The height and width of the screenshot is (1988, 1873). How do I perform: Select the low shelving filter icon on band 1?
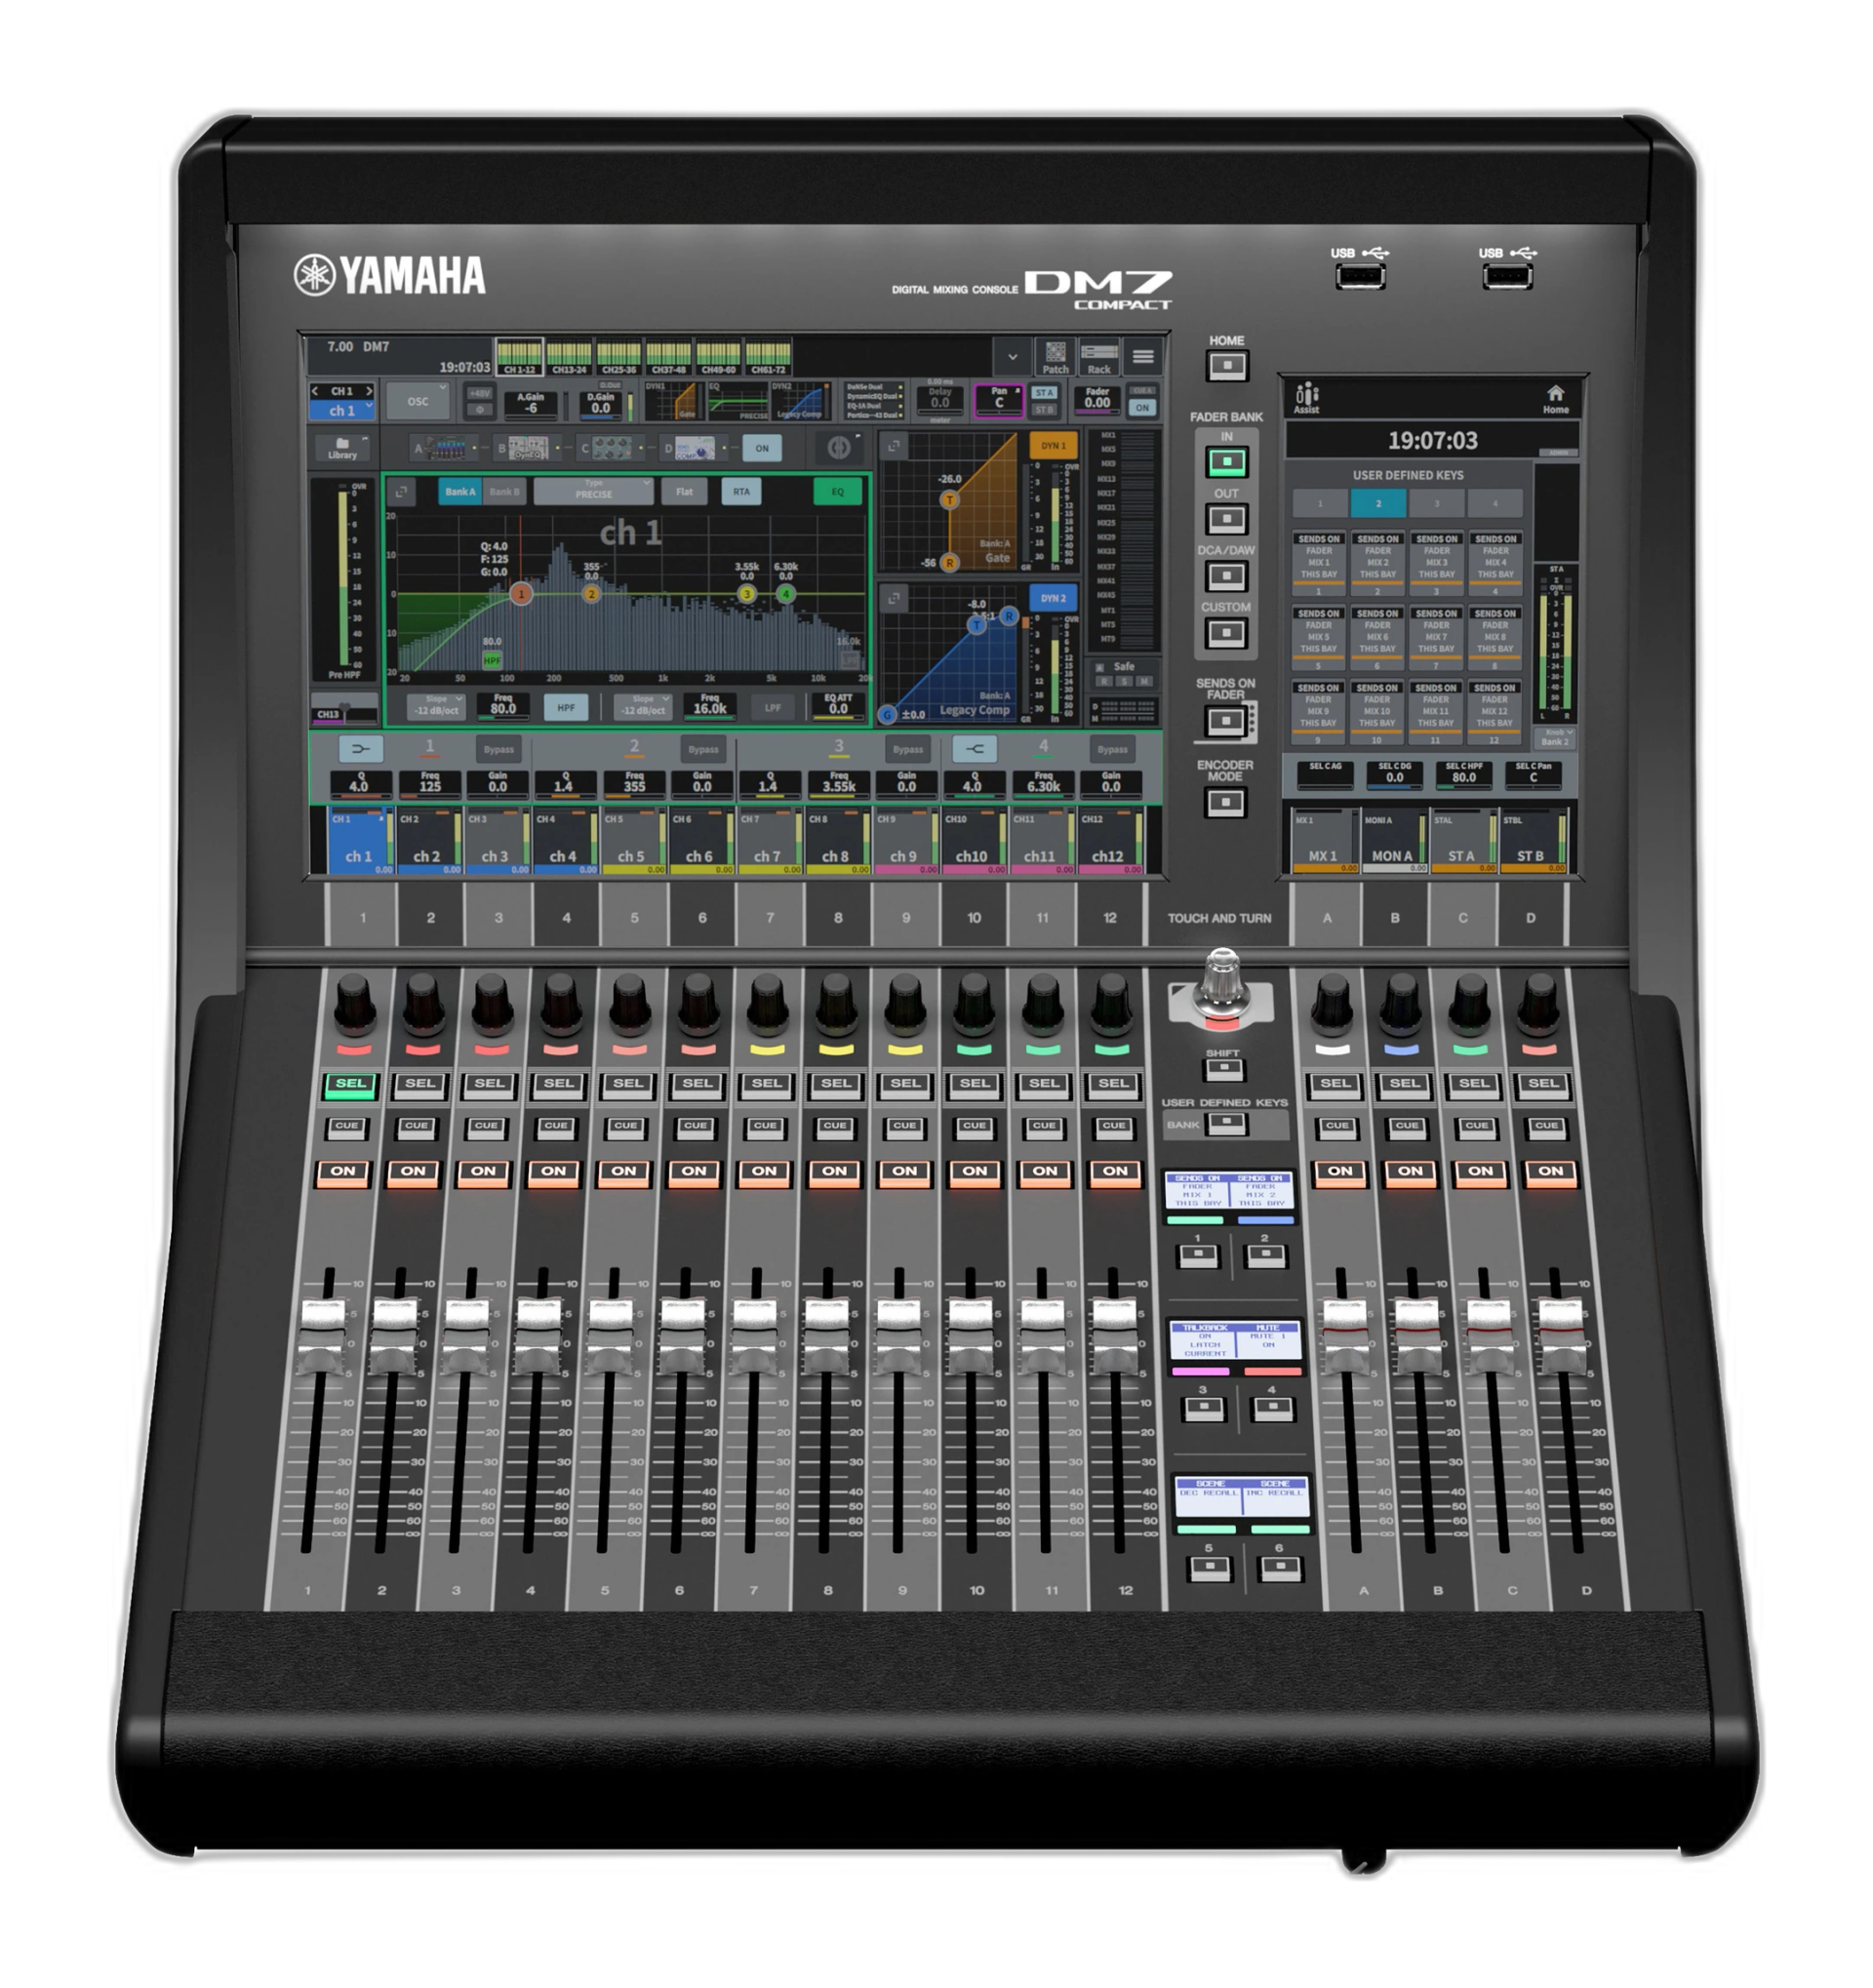[x=360, y=748]
